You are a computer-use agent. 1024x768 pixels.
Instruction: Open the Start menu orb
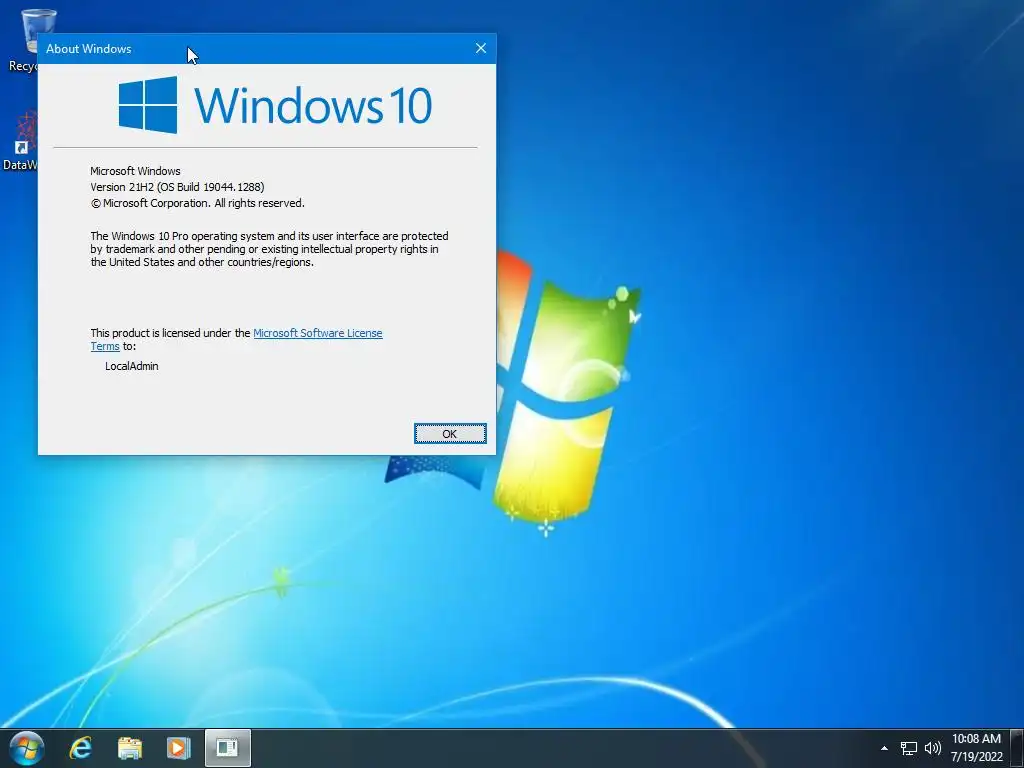point(27,748)
